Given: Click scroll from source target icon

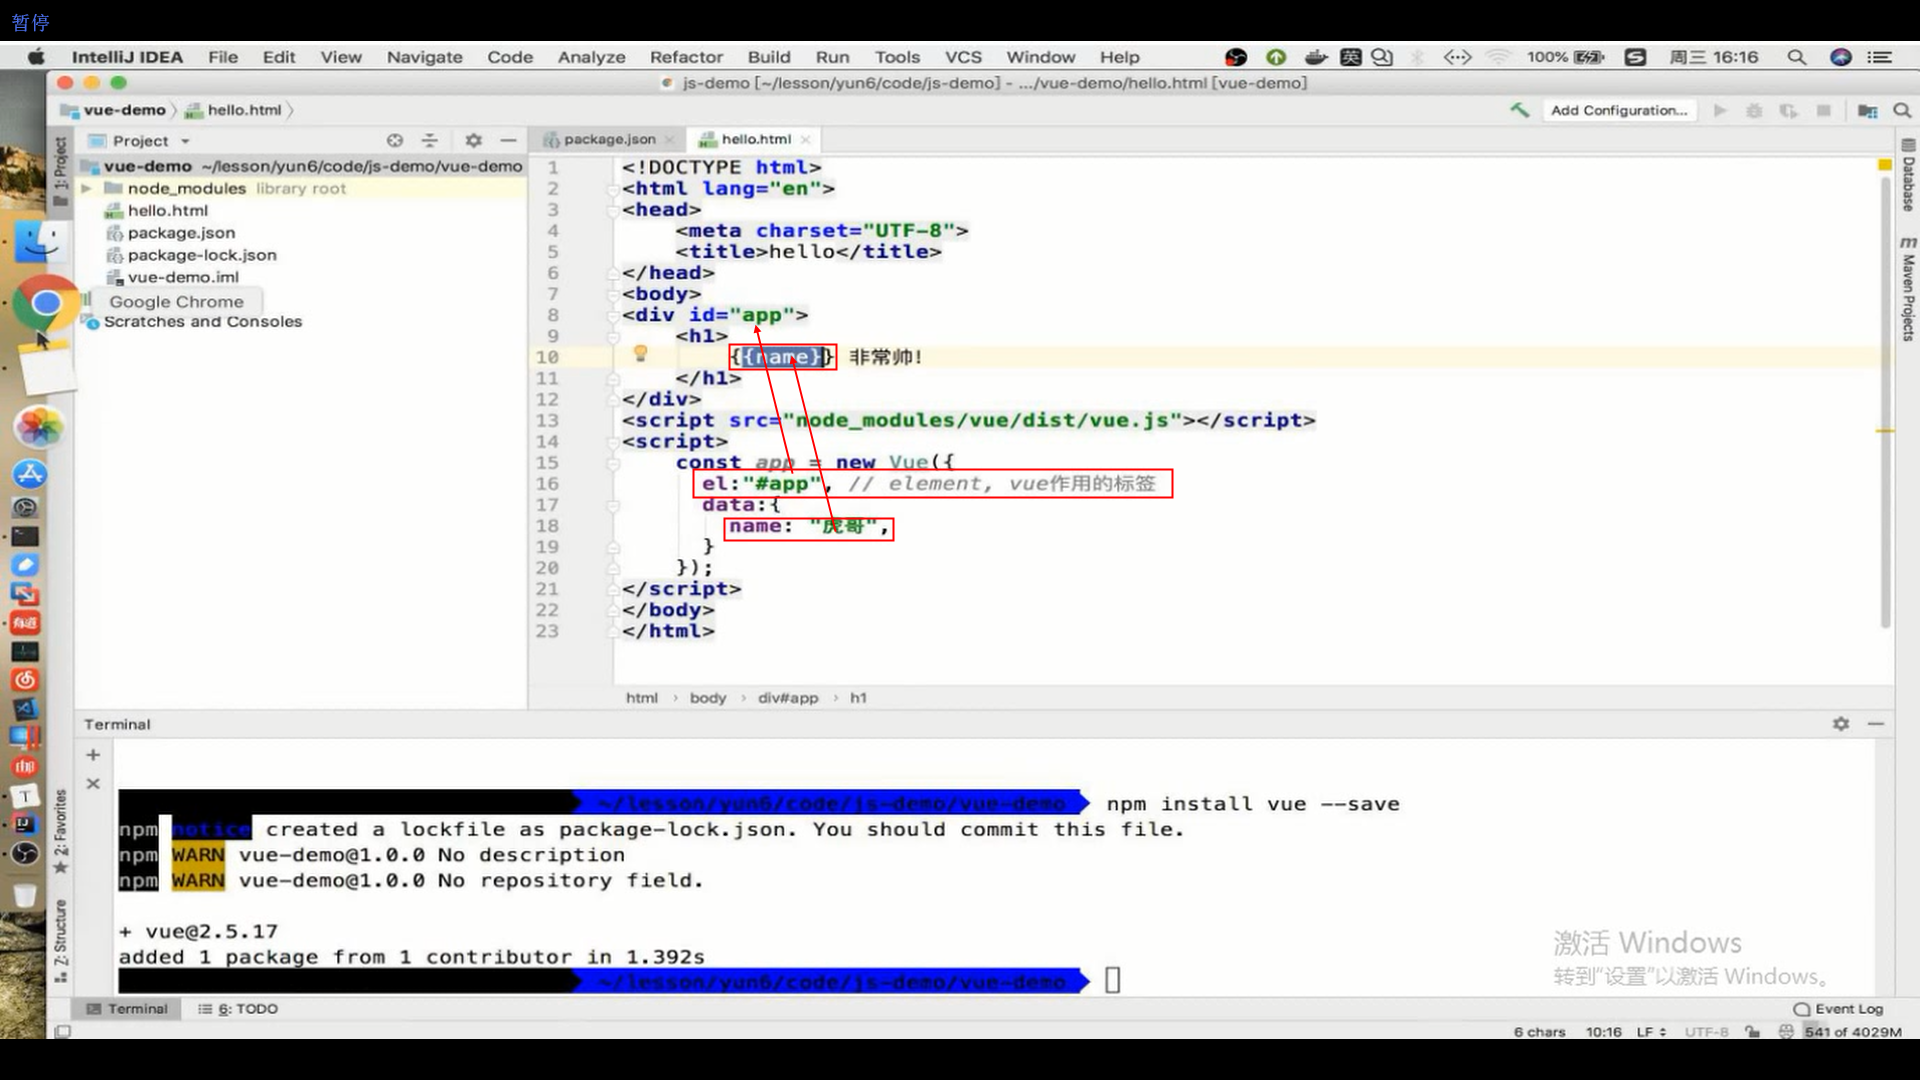Looking at the screenshot, I should [395, 141].
